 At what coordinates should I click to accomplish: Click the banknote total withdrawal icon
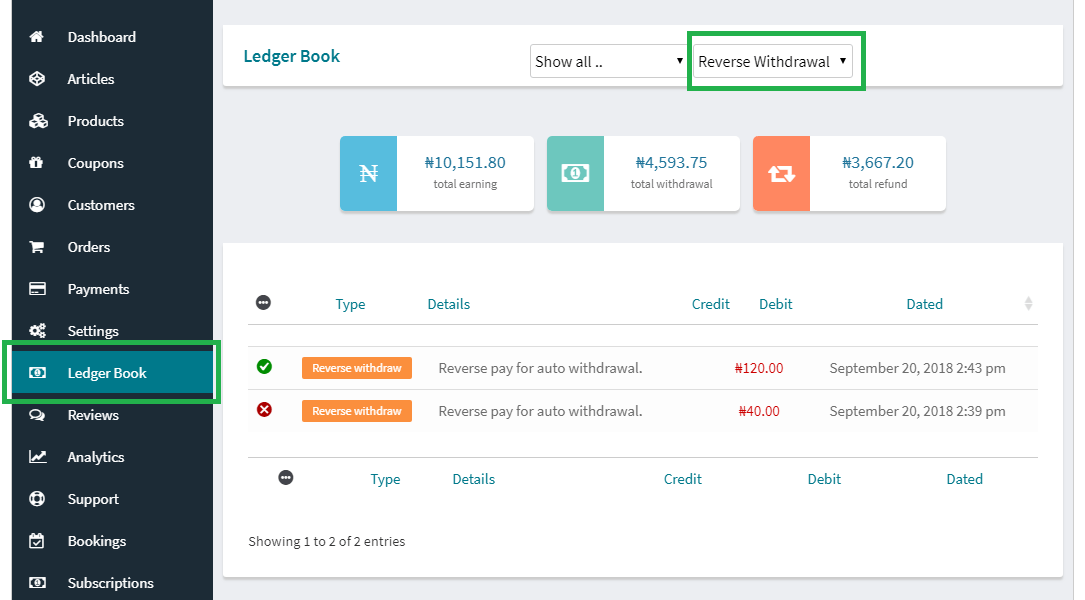(574, 173)
